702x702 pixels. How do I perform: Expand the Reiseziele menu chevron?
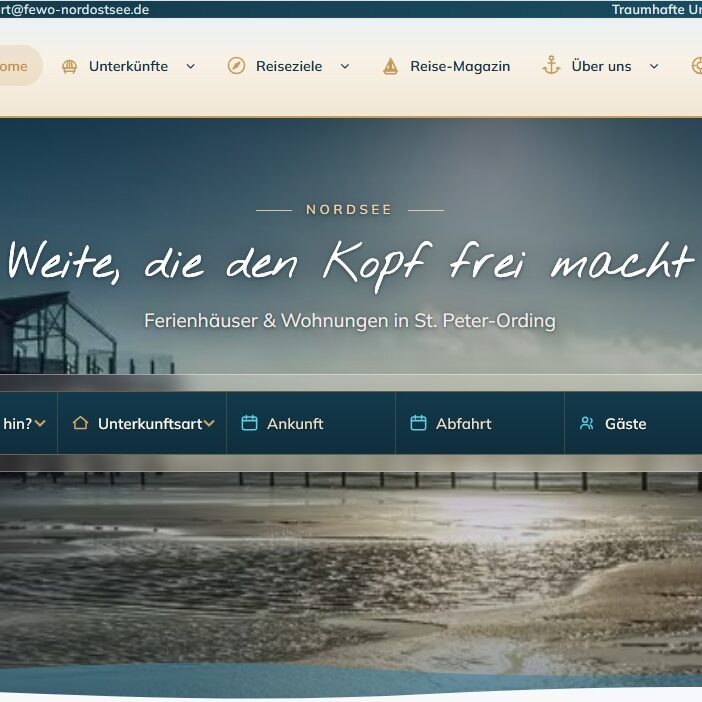345,66
